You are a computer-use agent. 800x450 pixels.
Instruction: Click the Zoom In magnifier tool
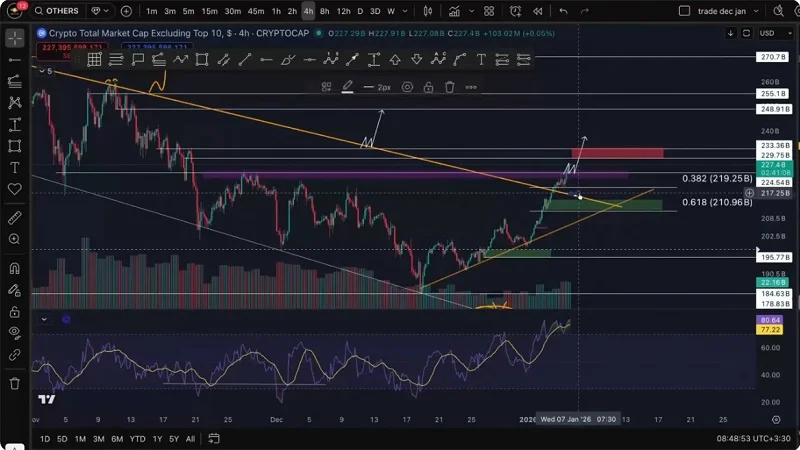click(x=15, y=239)
